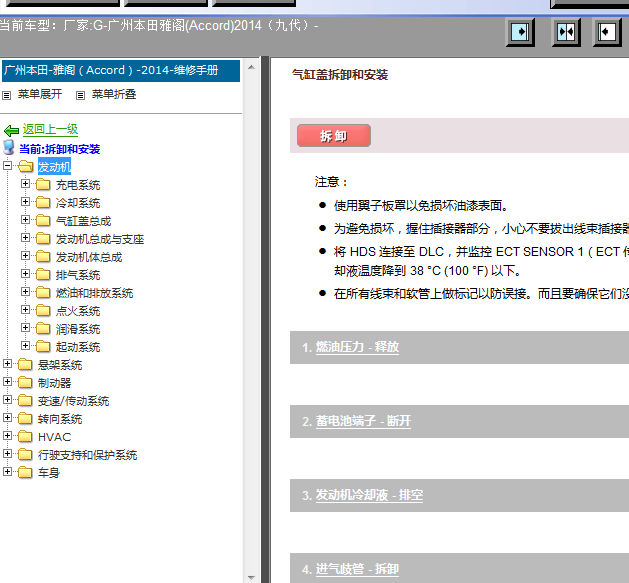Click 菜单折叠 to collapse all menus
Viewport: 629px width, 583px height.
point(114,94)
